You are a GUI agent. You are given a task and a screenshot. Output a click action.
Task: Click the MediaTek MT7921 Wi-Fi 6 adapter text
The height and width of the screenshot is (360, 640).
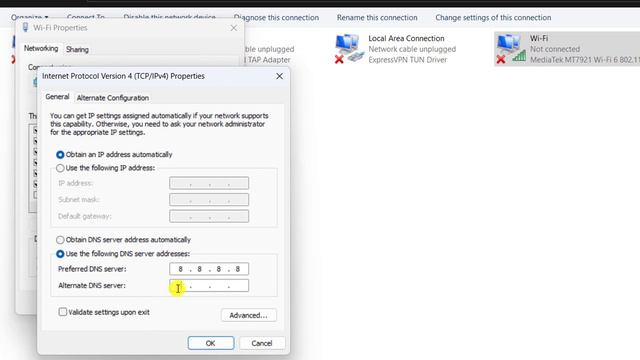pyautogui.click(x=585, y=60)
